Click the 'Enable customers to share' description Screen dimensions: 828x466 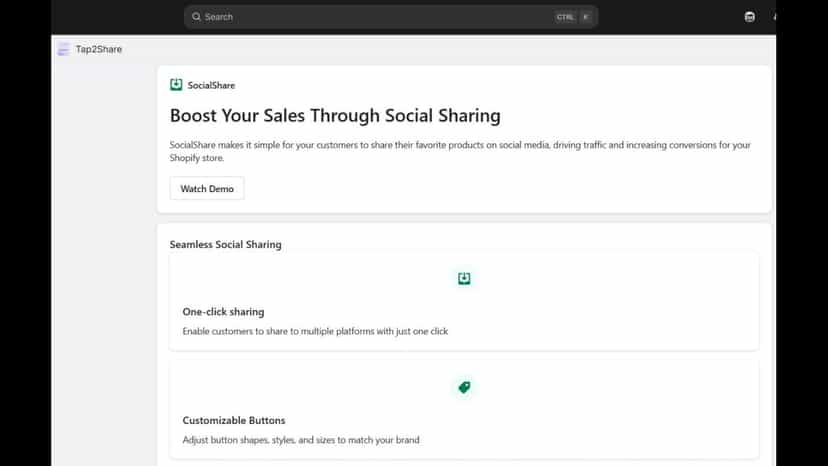315,331
